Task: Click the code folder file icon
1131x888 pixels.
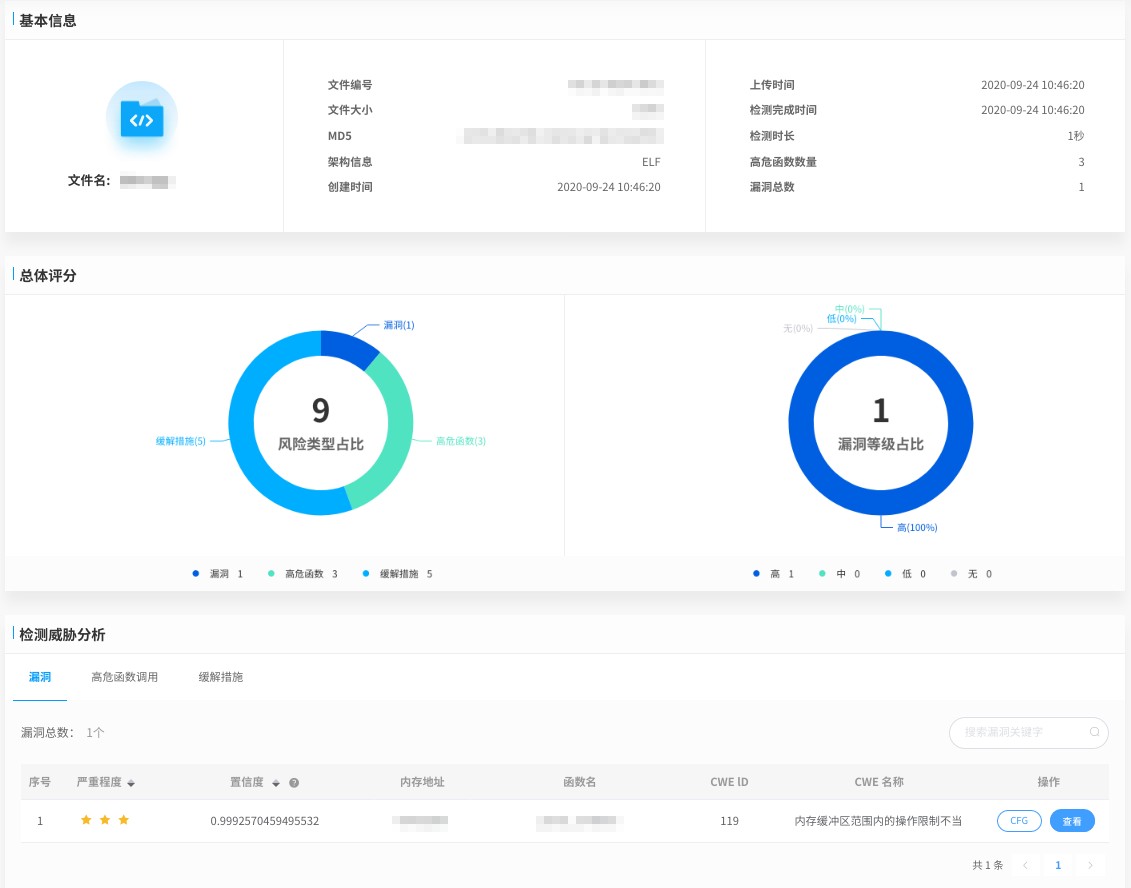Action: point(142,119)
